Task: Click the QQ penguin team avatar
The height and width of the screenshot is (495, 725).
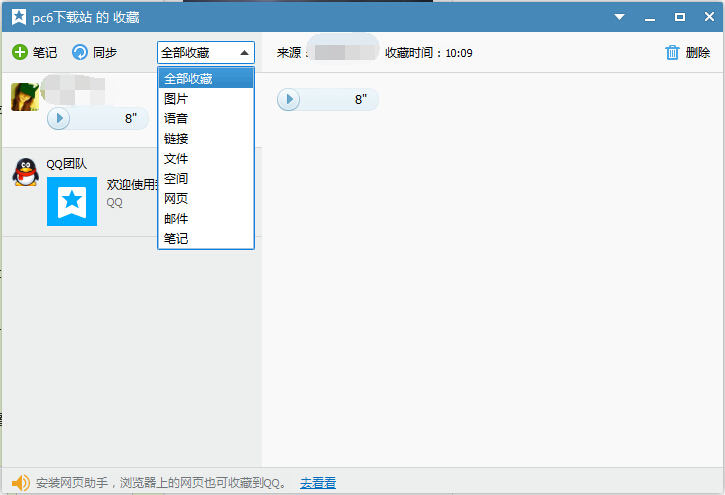Action: [25, 172]
